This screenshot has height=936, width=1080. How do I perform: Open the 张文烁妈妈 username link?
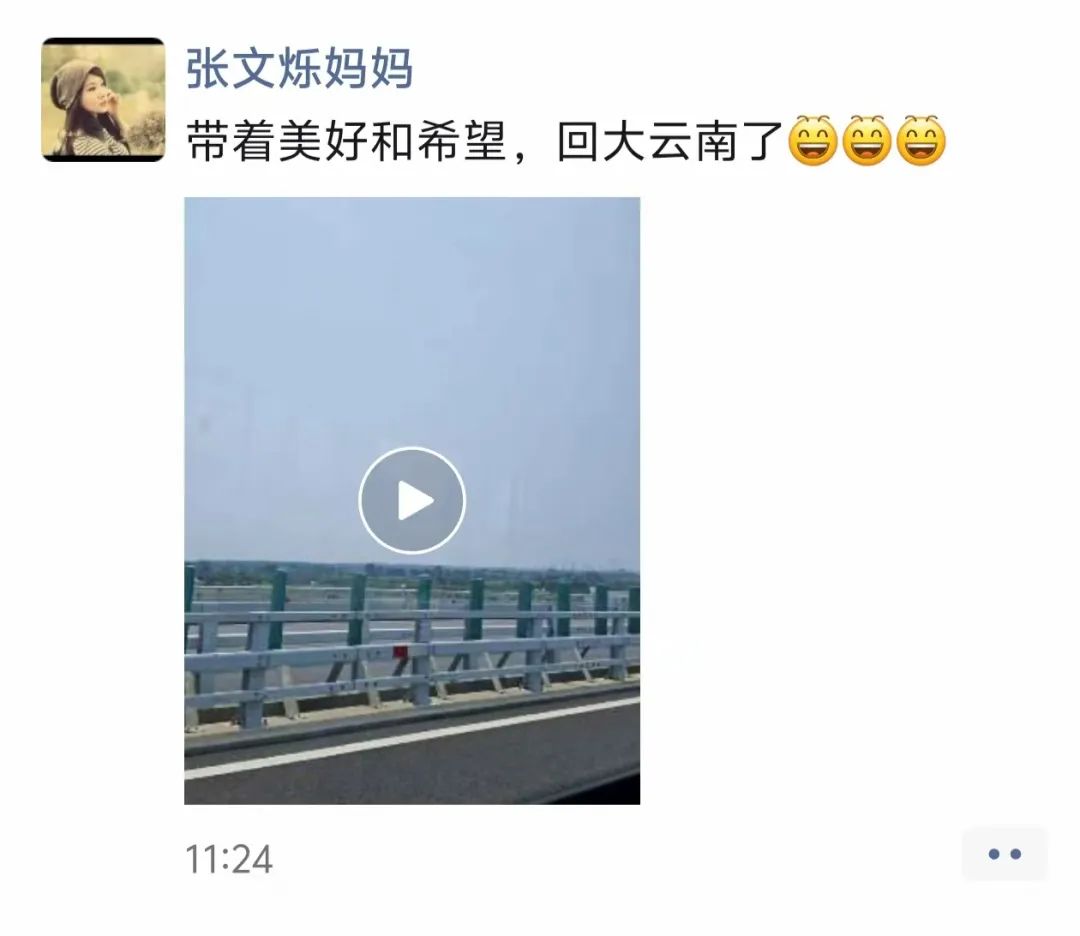[x=300, y=68]
